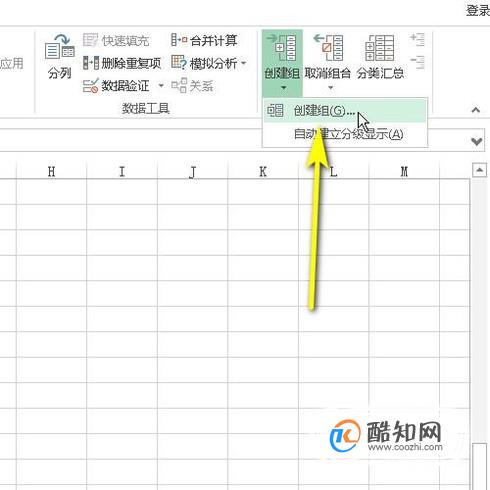Select the 删除重复项 remove duplicates icon
The height and width of the screenshot is (490, 490).
[91, 63]
